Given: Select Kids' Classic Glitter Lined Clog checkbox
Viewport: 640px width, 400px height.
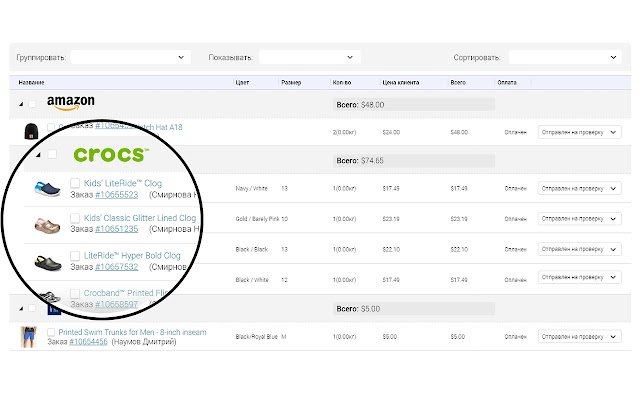Looking at the screenshot, I should coord(75,218).
